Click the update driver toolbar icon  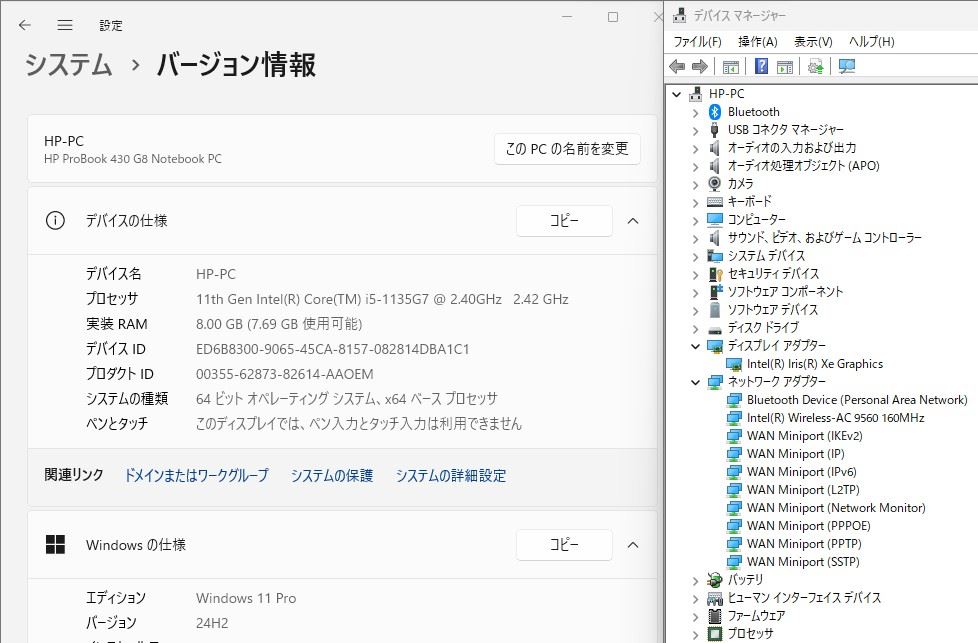[816, 67]
